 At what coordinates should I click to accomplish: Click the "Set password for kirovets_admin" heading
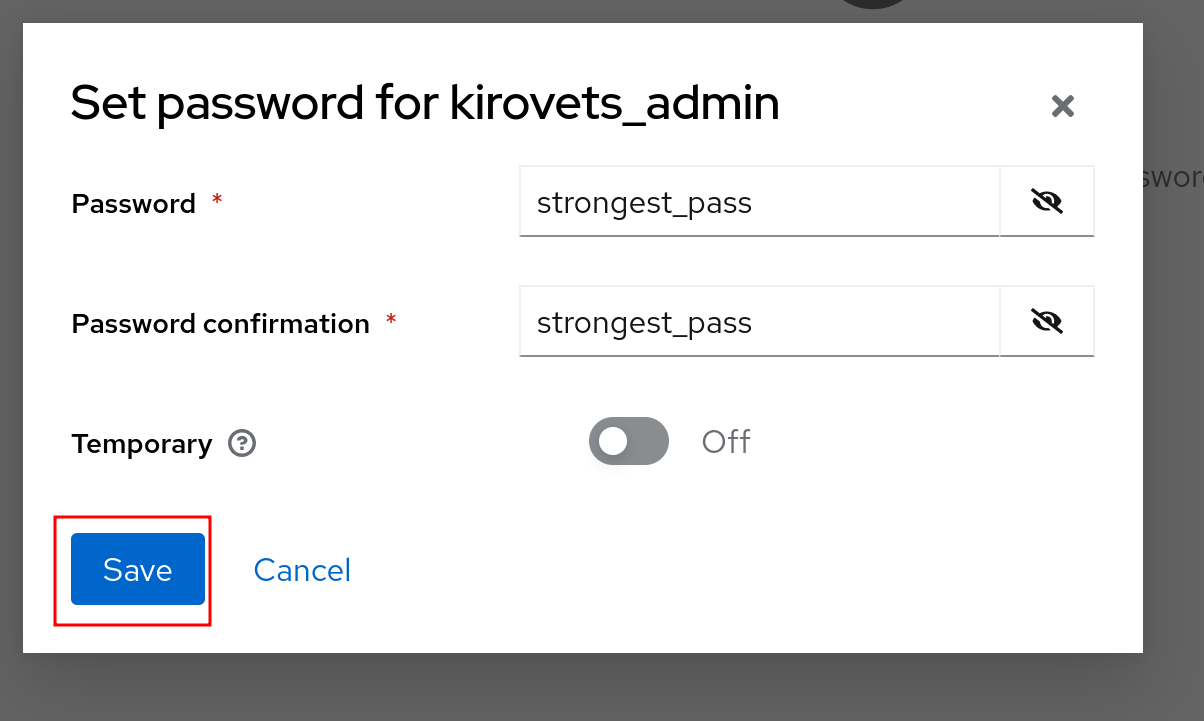(425, 104)
